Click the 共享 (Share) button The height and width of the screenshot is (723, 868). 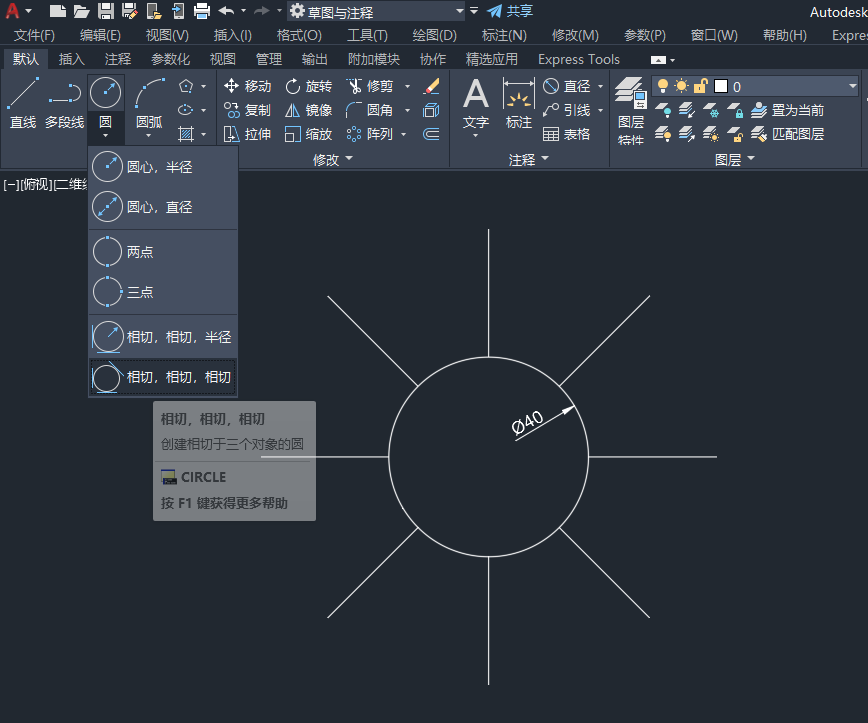510,11
